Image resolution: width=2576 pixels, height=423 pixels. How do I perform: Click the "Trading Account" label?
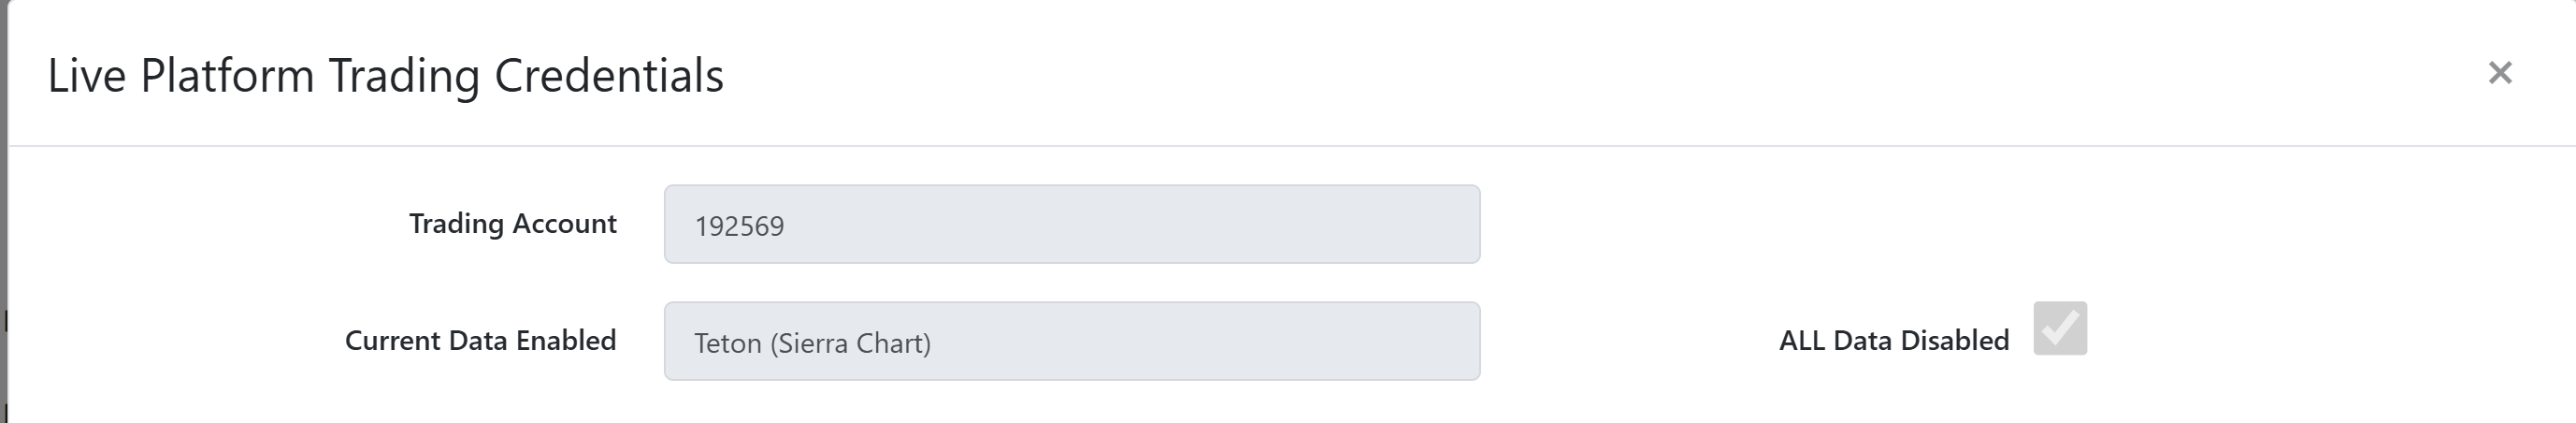(512, 224)
